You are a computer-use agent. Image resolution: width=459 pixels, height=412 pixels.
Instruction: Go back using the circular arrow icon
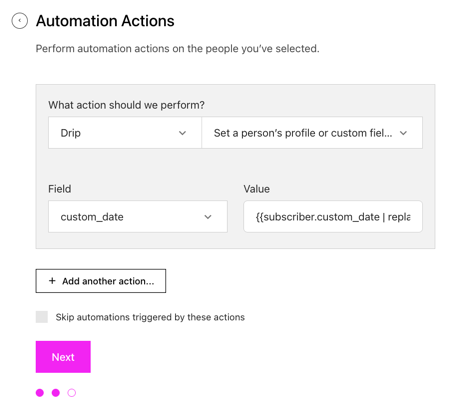tap(20, 21)
